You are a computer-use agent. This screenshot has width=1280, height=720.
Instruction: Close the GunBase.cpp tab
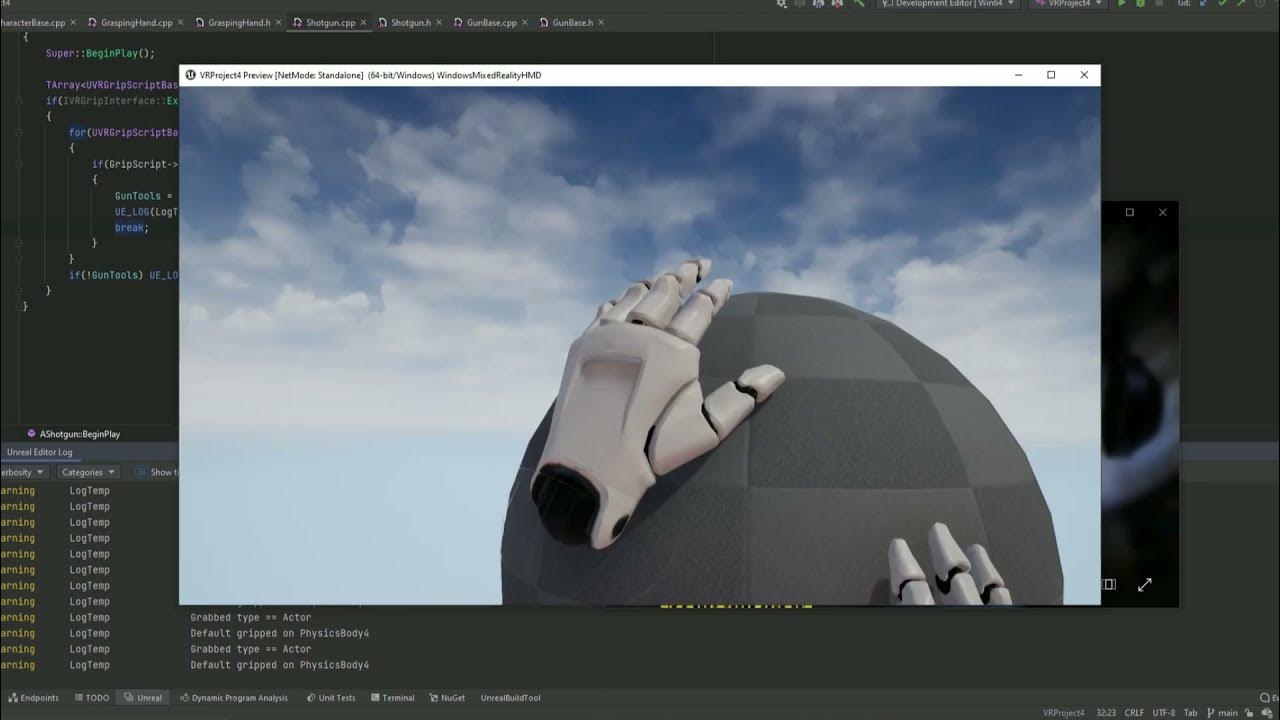pyautogui.click(x=523, y=22)
